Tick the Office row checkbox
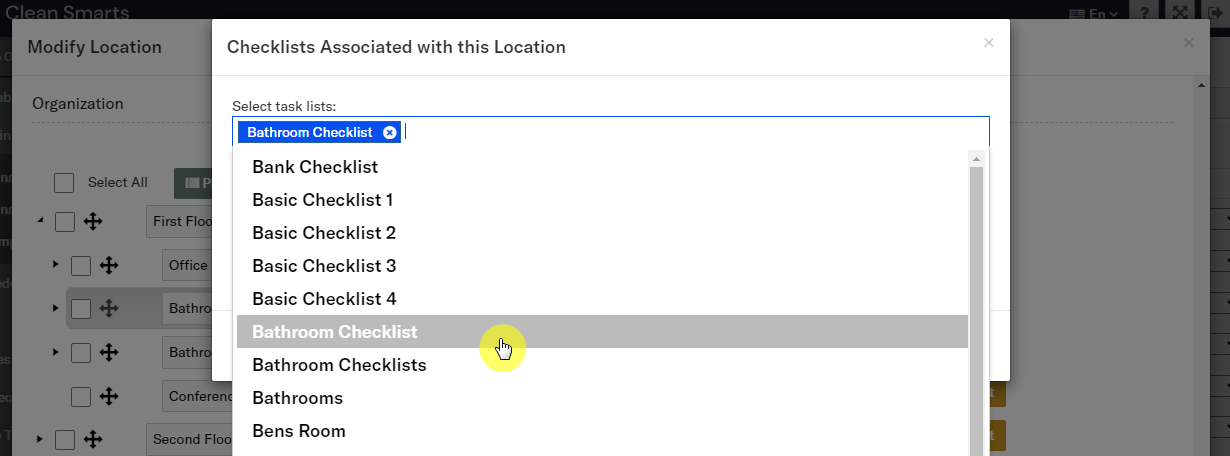Image resolution: width=1230 pixels, height=456 pixels. [x=81, y=265]
